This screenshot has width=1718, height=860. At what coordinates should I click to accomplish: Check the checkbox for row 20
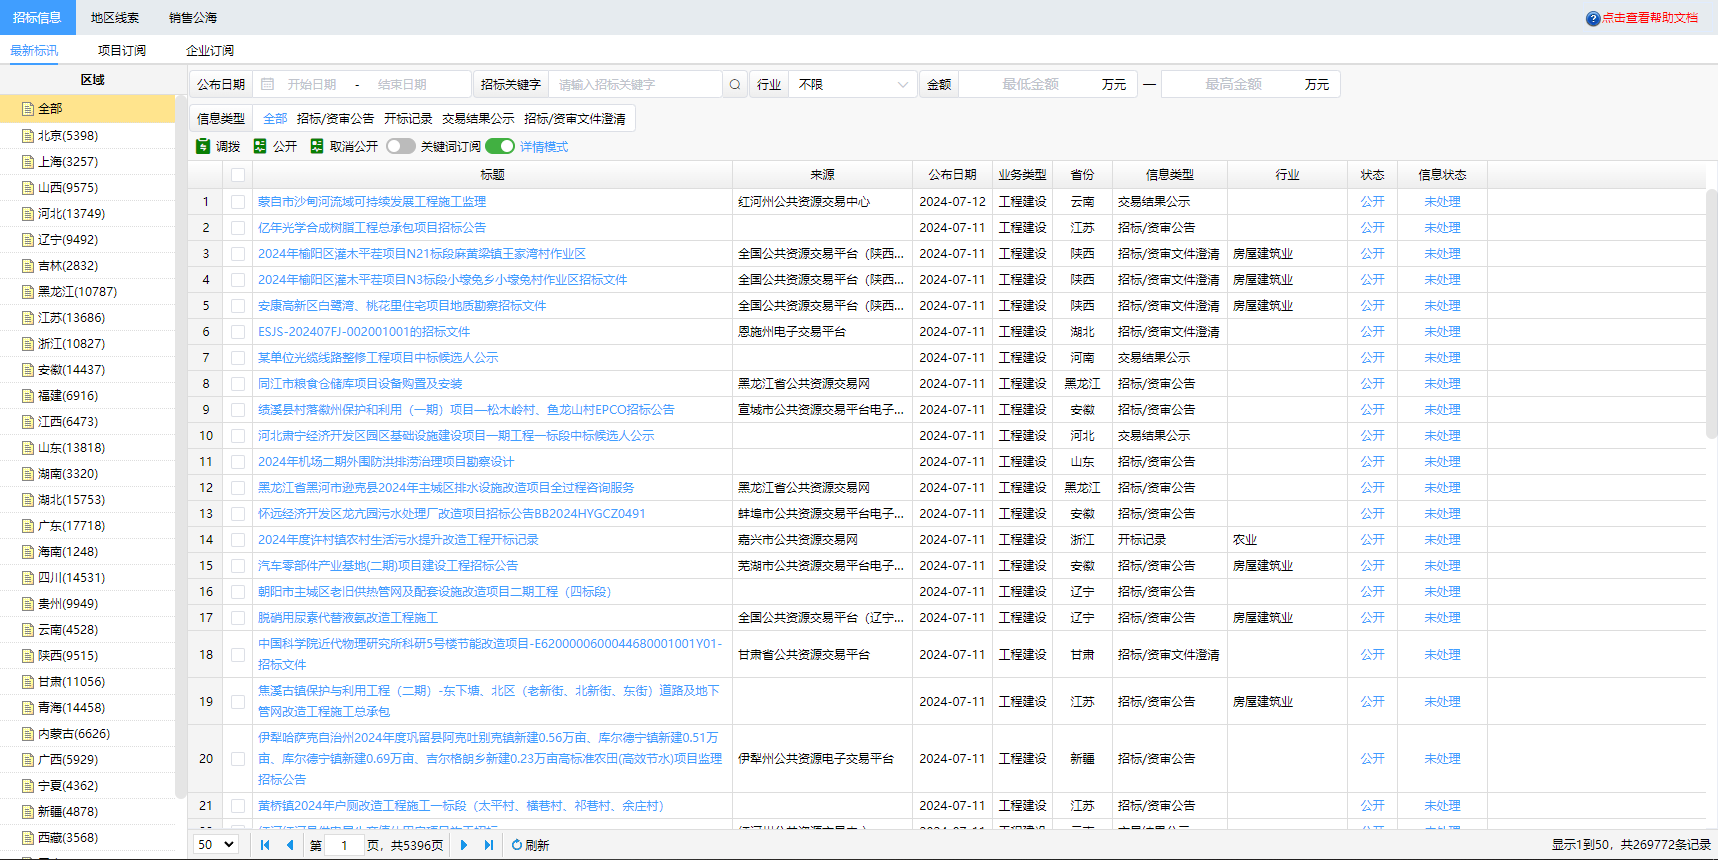coord(237,758)
